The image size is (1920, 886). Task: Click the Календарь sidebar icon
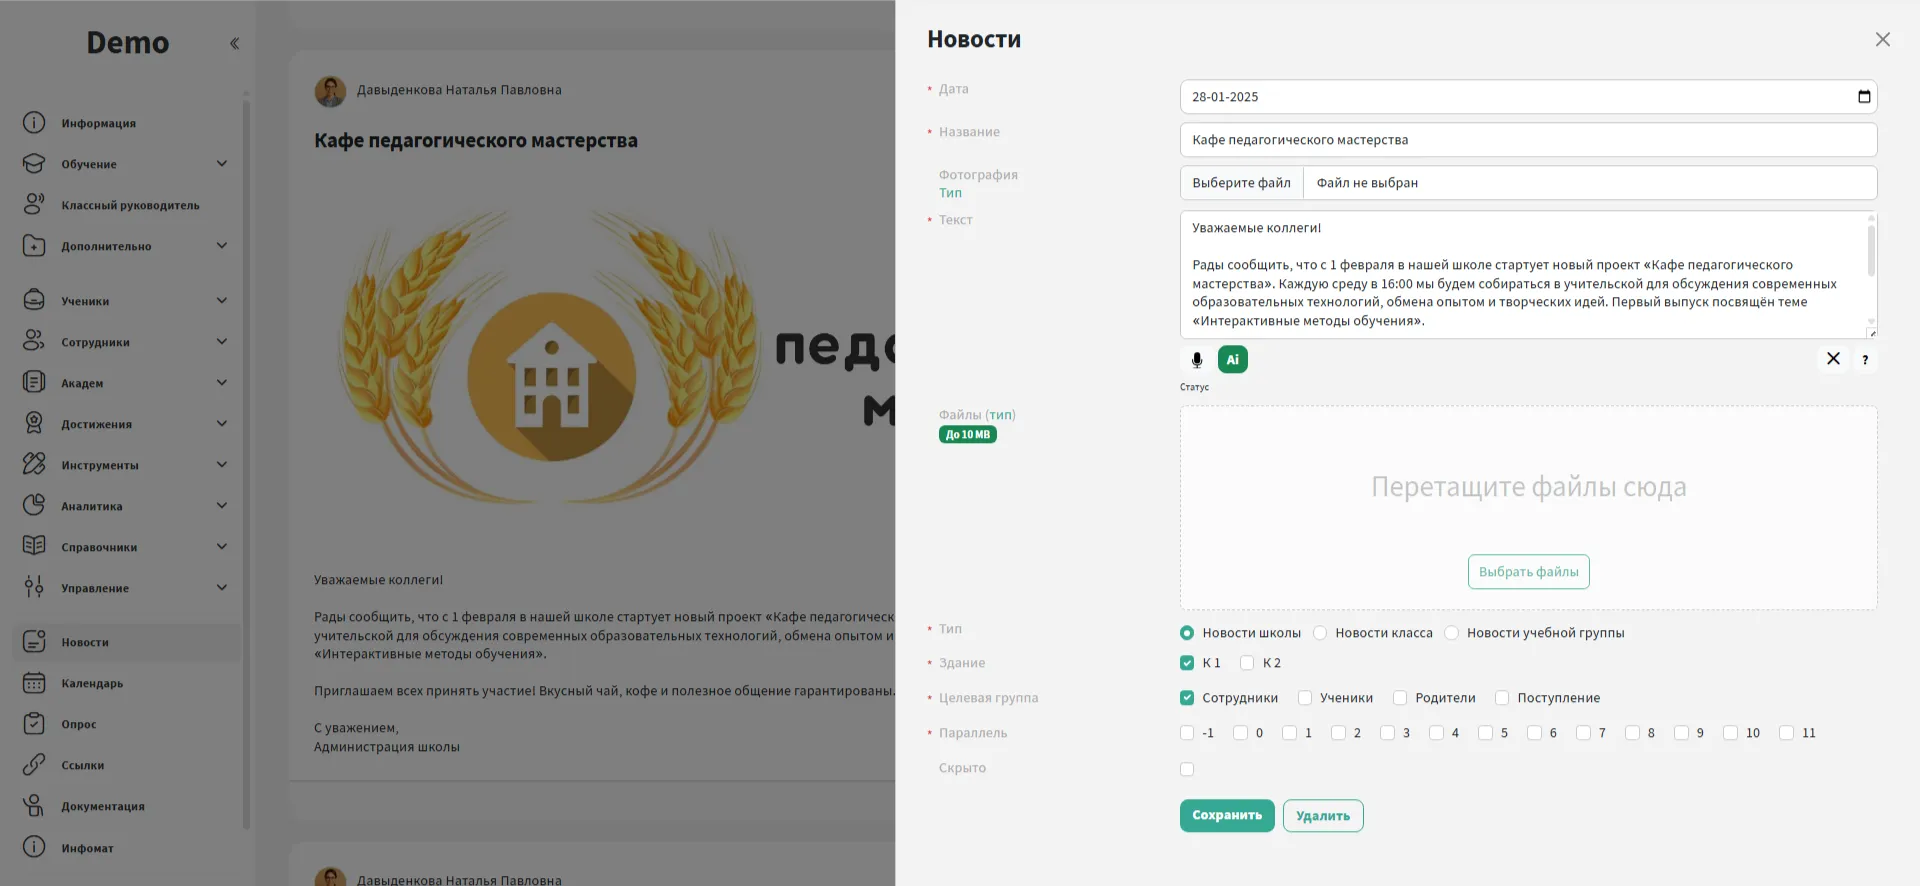click(34, 683)
